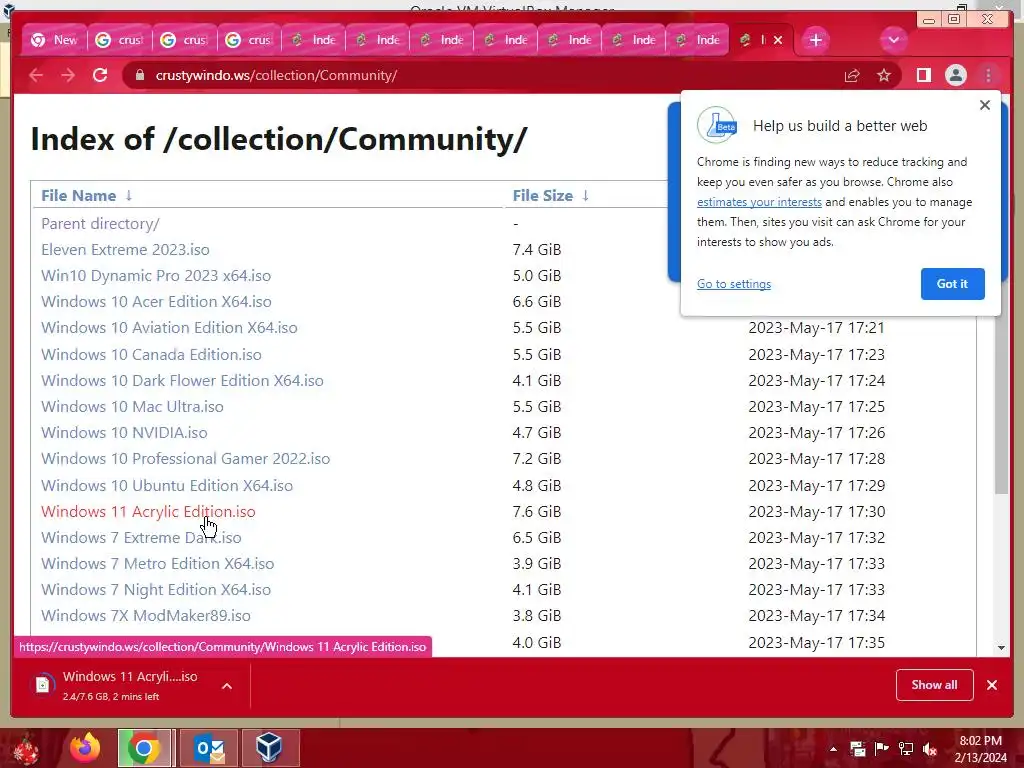Click Windows 11 Acrylic Edition.iso link
The width and height of the screenshot is (1024, 768).
click(148, 512)
